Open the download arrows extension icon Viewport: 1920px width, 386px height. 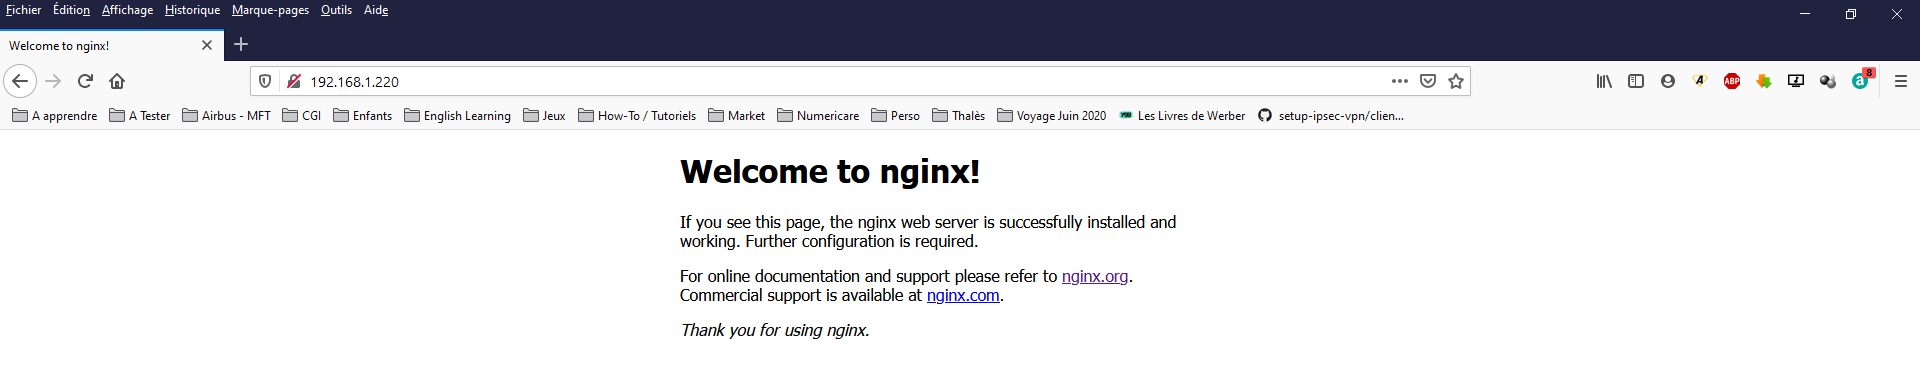[1764, 81]
